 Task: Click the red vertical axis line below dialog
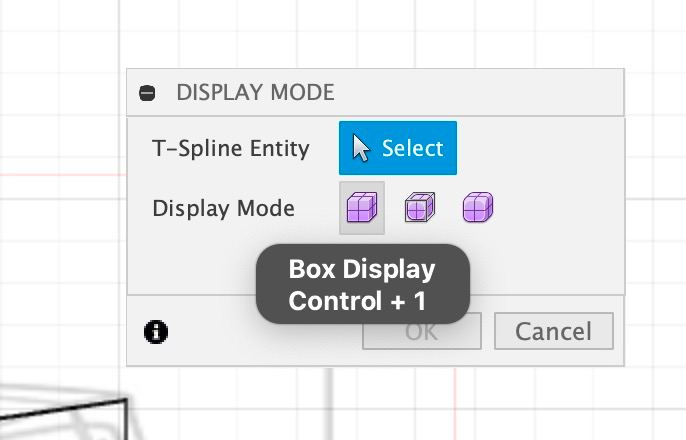coord(455,400)
